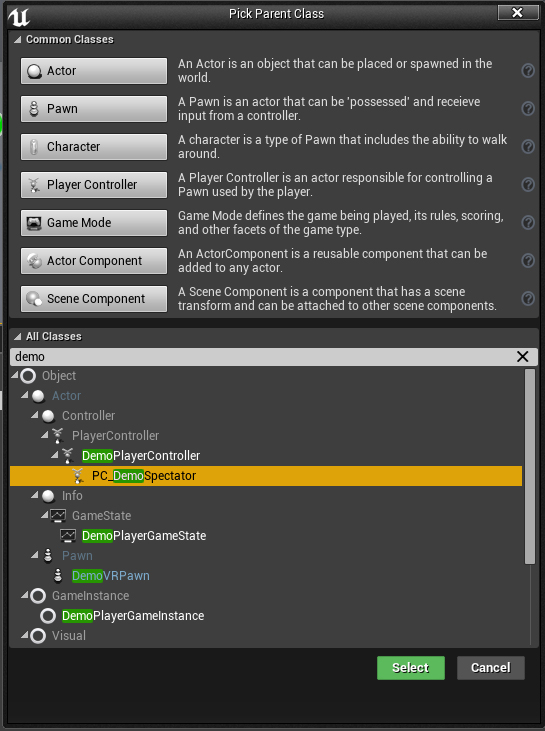545x731 pixels.
Task: Click the Info sphere icon
Action: [48, 496]
